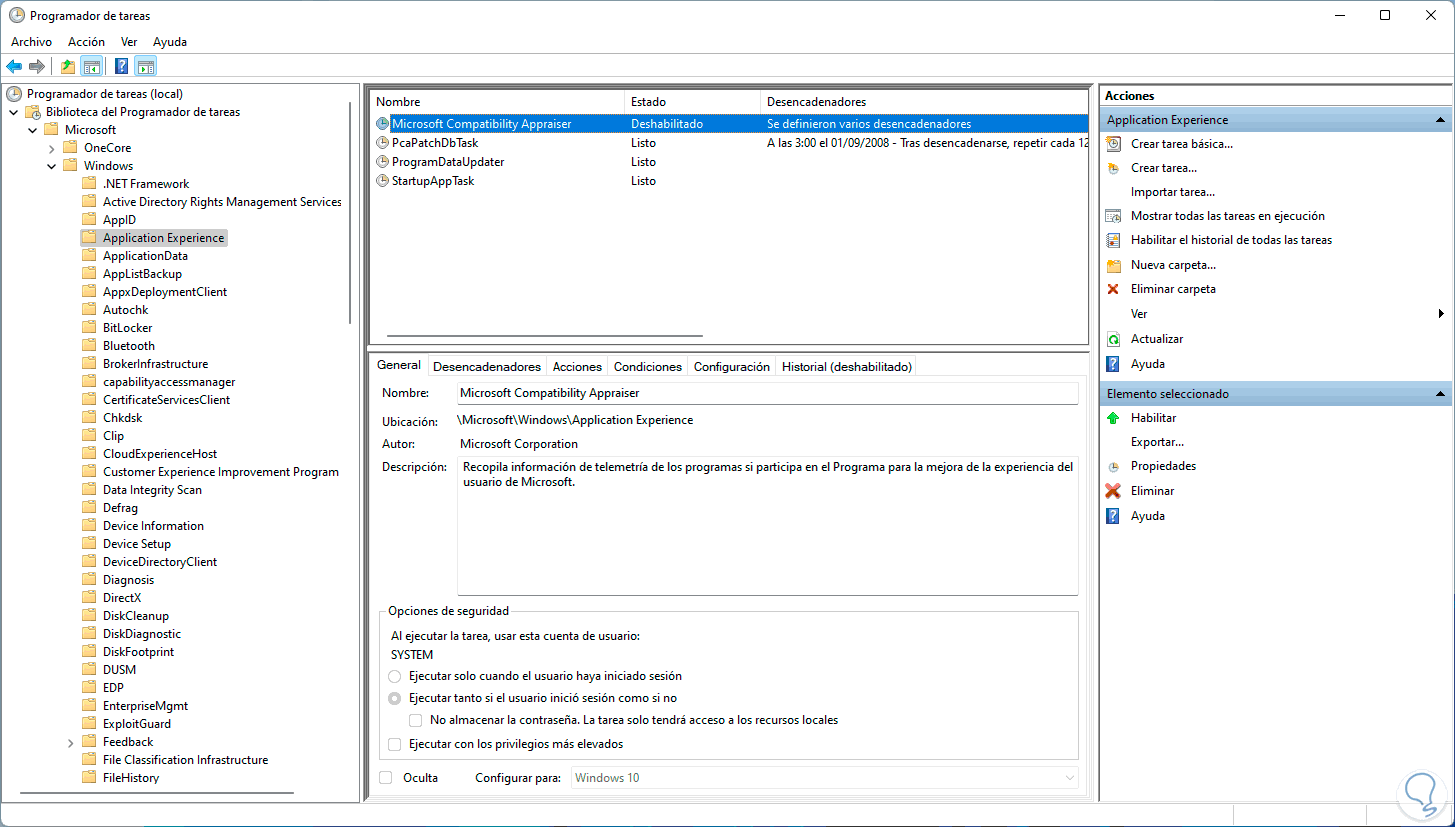Click the Ayuda icon under Elemento seleccionado
Viewport: 1455px width, 827px height.
pos(1113,516)
